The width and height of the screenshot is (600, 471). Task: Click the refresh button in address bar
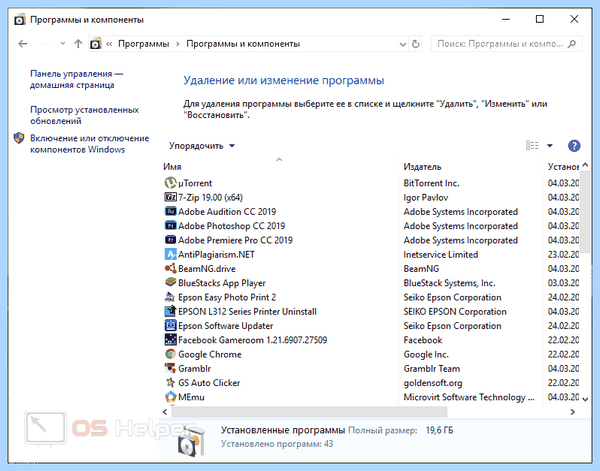click(x=416, y=44)
